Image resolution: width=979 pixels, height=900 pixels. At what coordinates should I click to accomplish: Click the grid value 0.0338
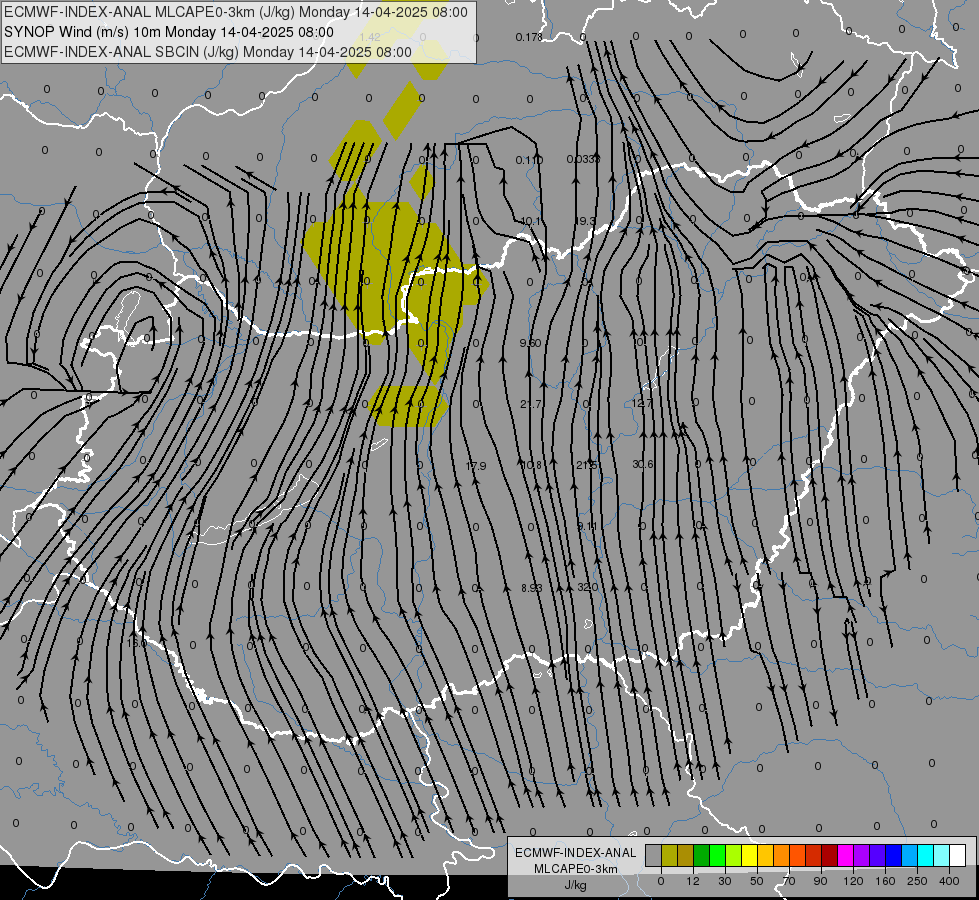point(583,159)
